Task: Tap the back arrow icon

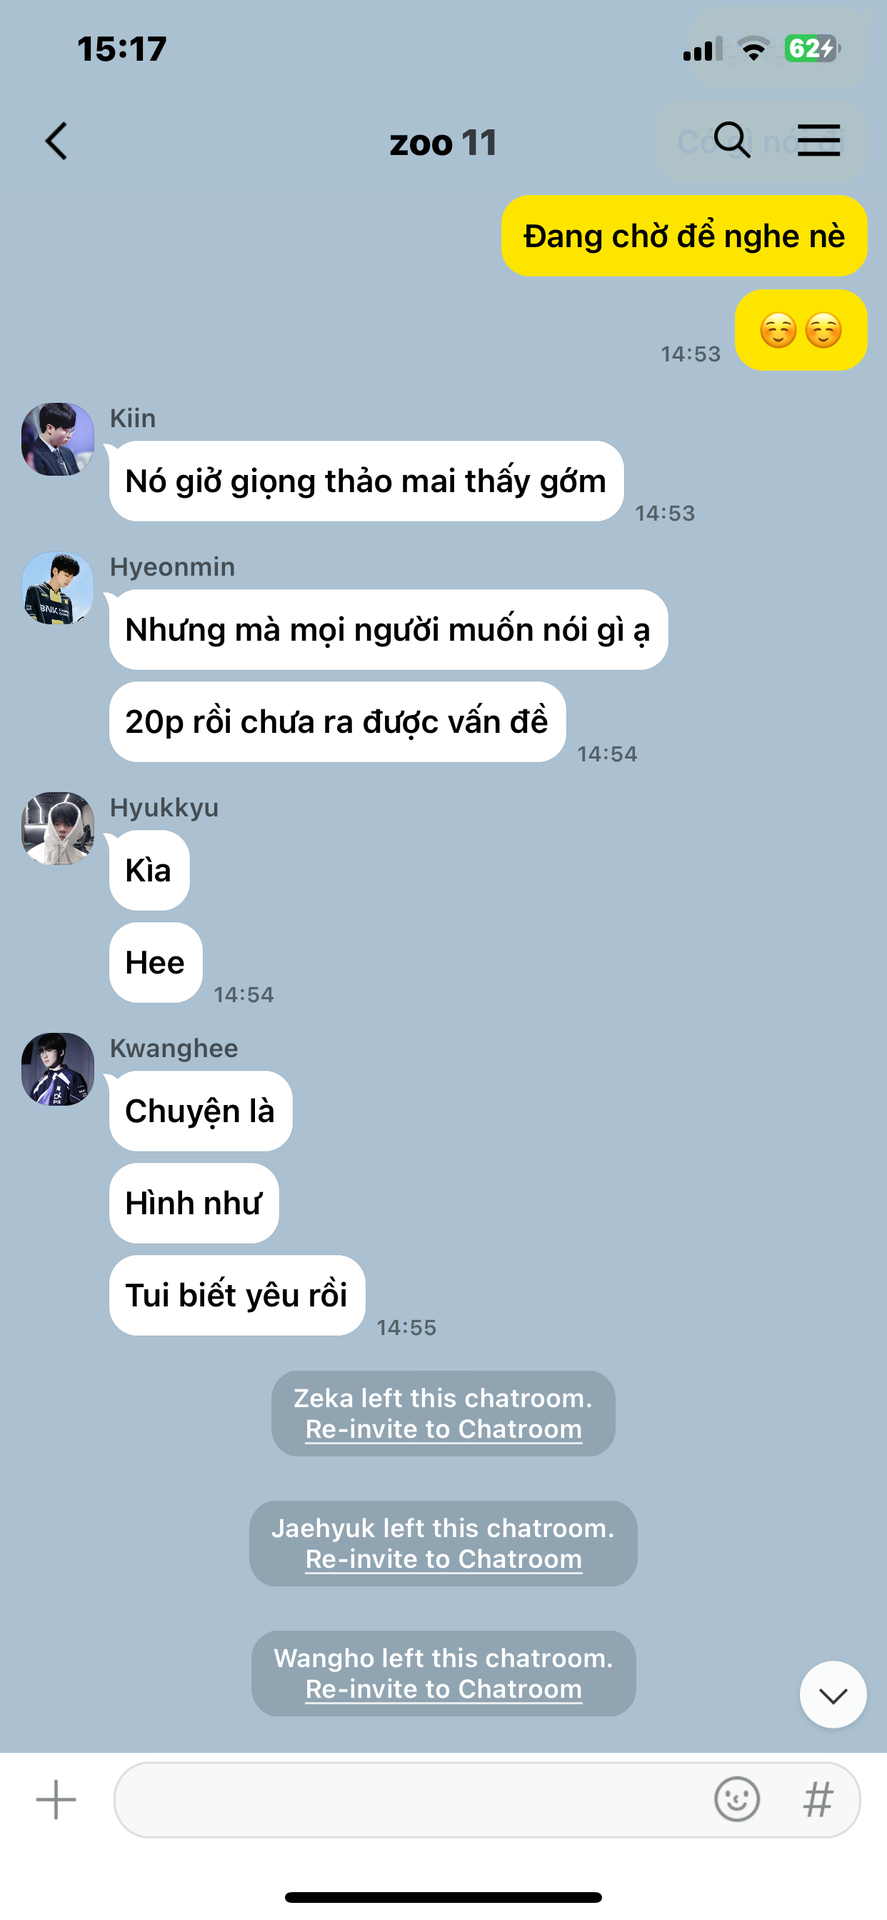Action: click(x=57, y=141)
